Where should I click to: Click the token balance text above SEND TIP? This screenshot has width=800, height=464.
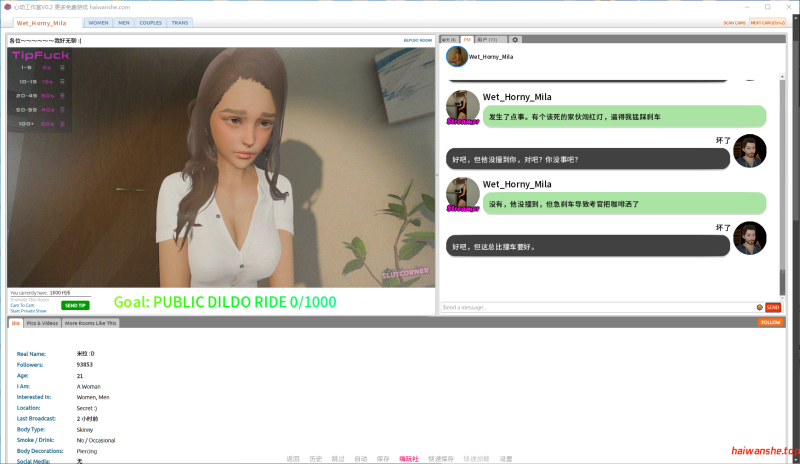pyautogui.click(x=40, y=293)
